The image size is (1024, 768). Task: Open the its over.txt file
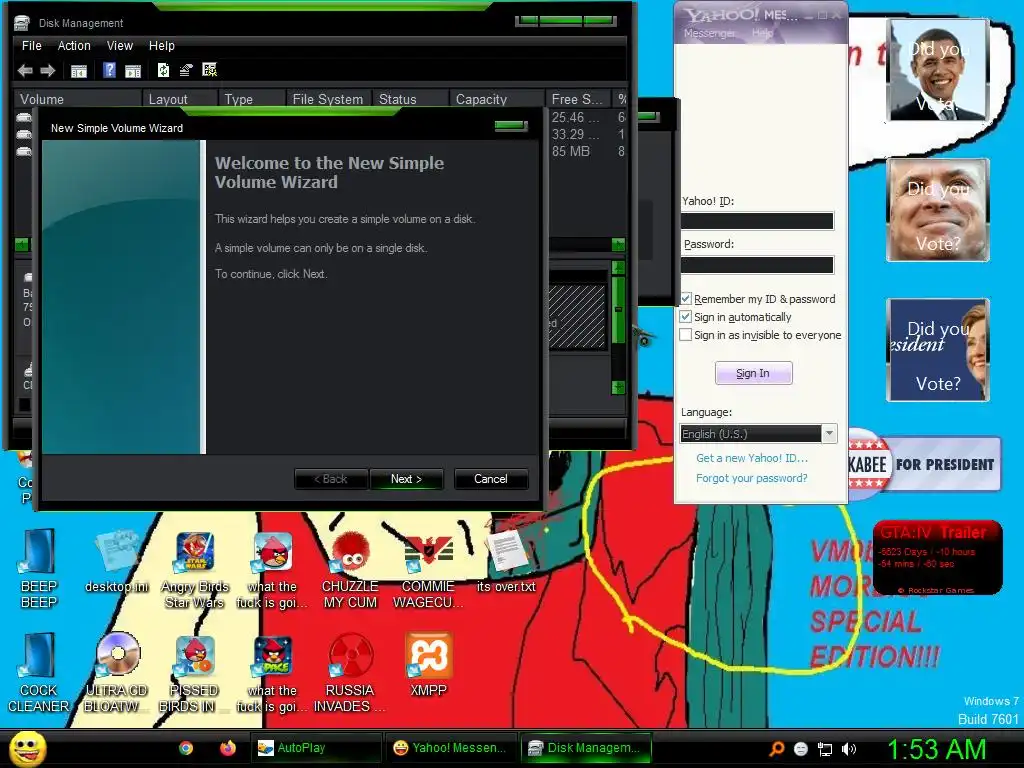coord(506,562)
